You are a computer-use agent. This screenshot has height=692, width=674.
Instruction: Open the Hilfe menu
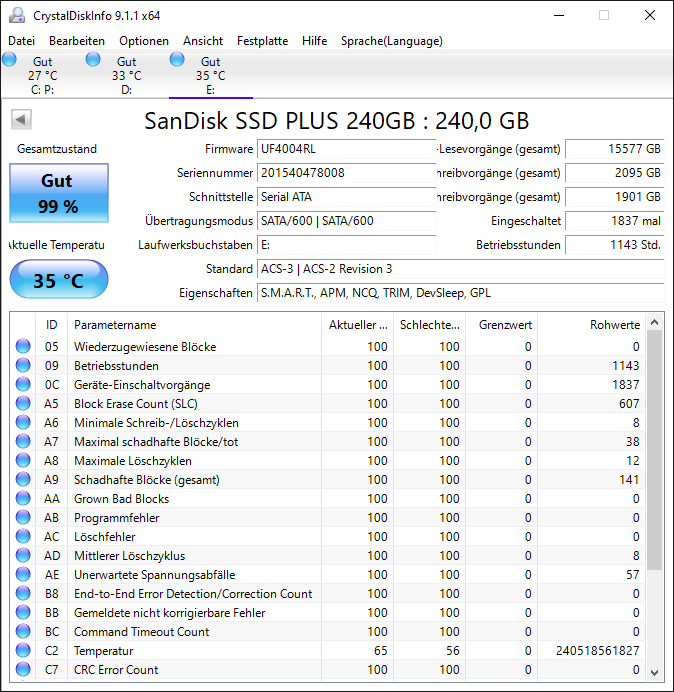click(314, 41)
